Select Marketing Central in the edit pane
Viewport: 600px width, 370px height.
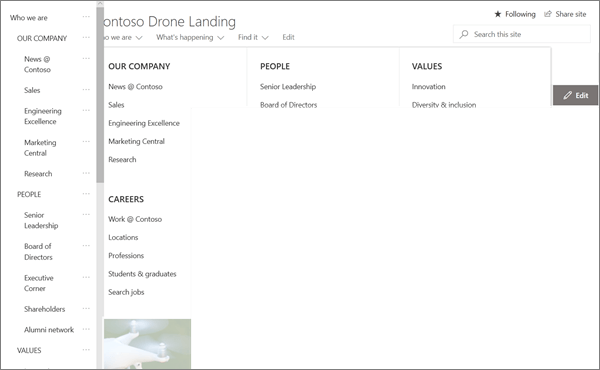click(40, 147)
